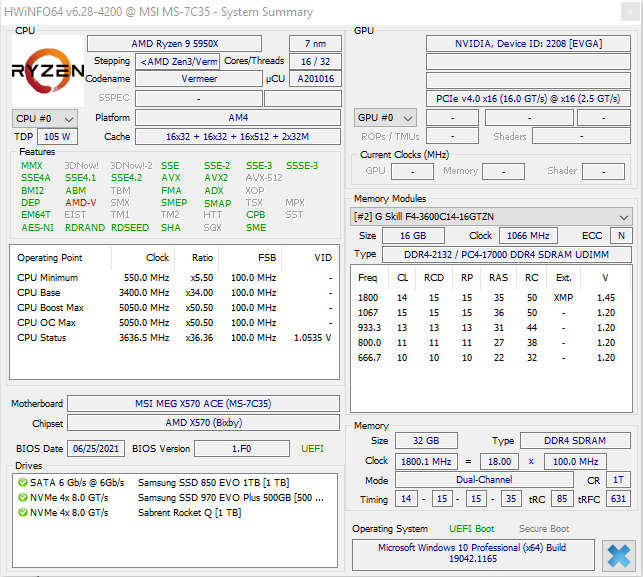Click the SSSE-3 feature label
This screenshot has height=577, width=643.
pyautogui.click(x=302, y=166)
